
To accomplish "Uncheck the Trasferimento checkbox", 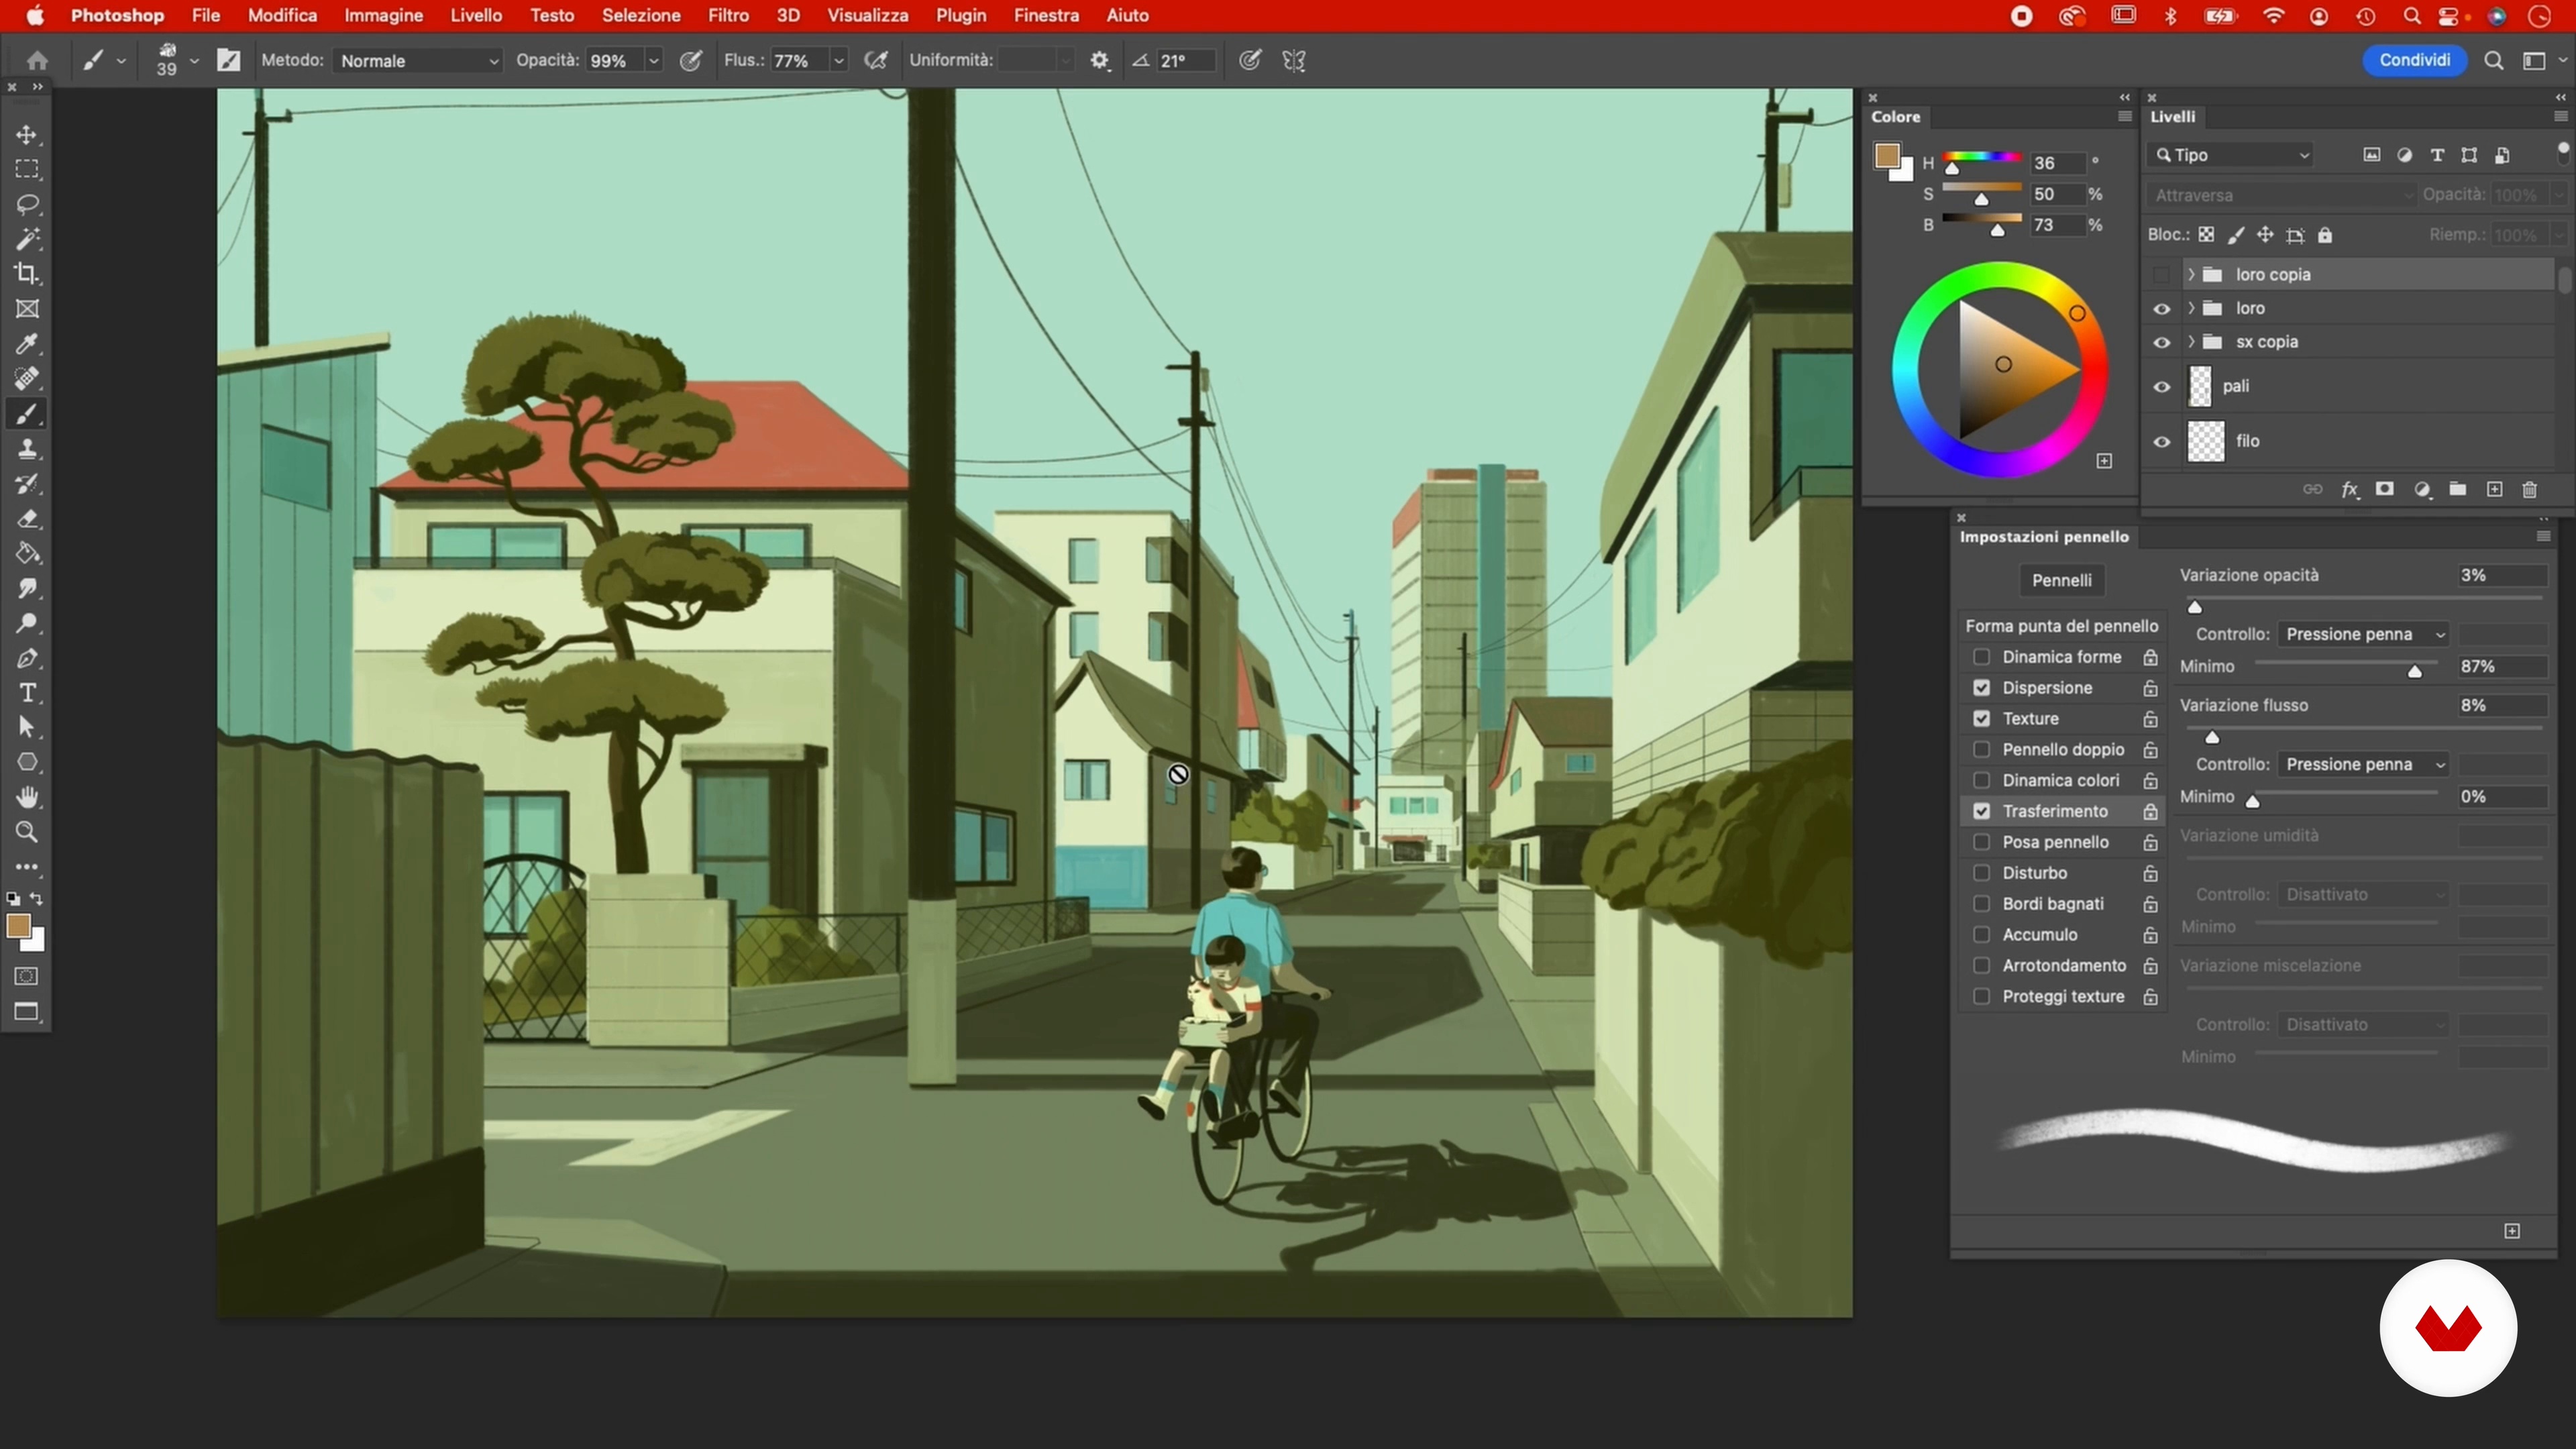I will 1981,811.
